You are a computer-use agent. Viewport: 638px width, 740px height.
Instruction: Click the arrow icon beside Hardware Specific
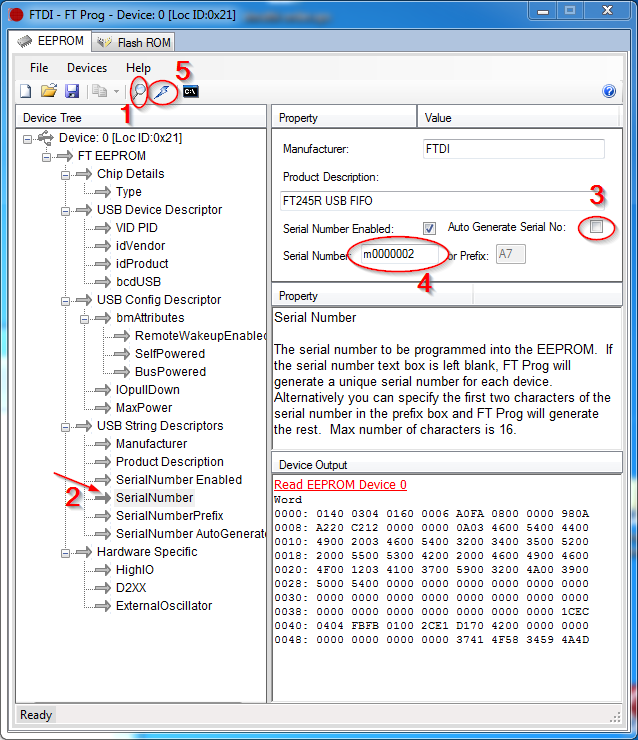pyautogui.click(x=84, y=552)
